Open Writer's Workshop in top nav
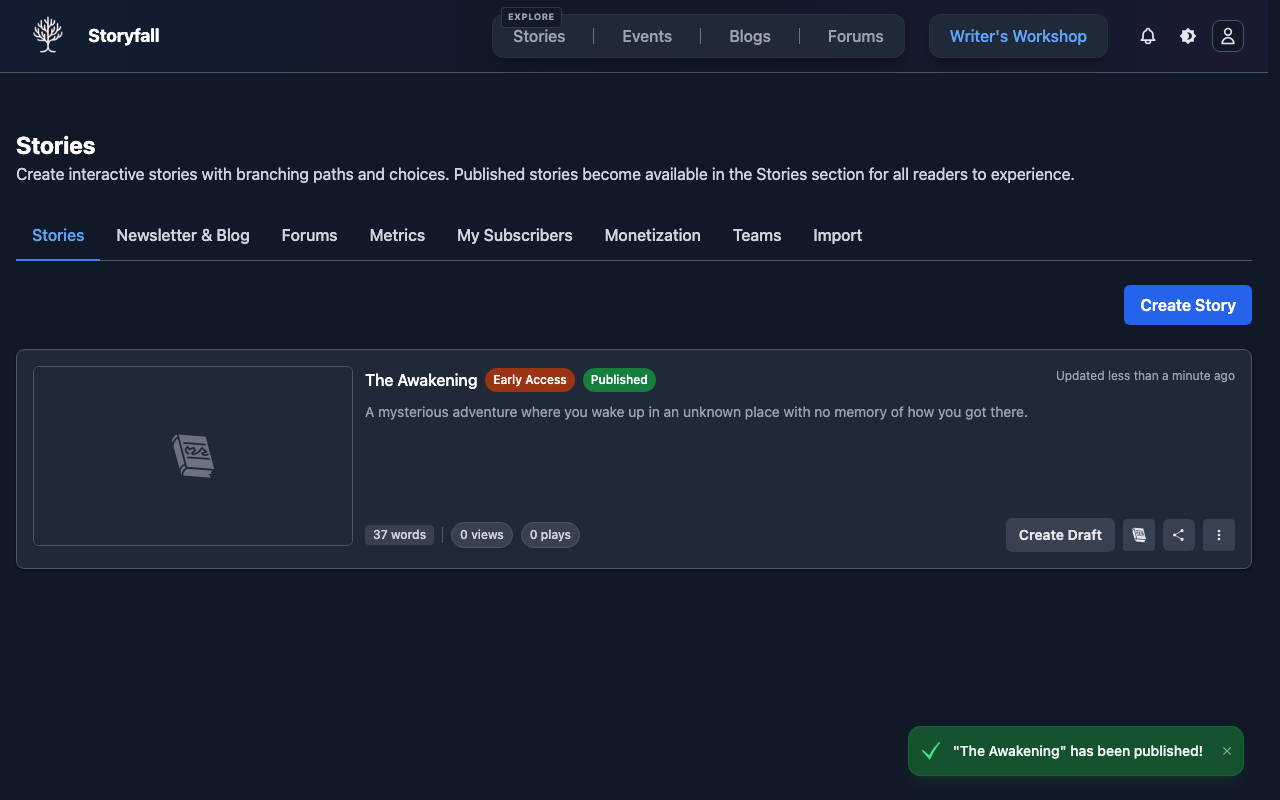 (x=1018, y=36)
